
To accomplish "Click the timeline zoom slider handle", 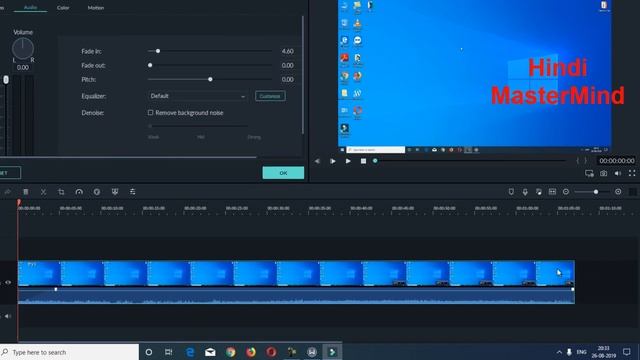I will point(596,192).
